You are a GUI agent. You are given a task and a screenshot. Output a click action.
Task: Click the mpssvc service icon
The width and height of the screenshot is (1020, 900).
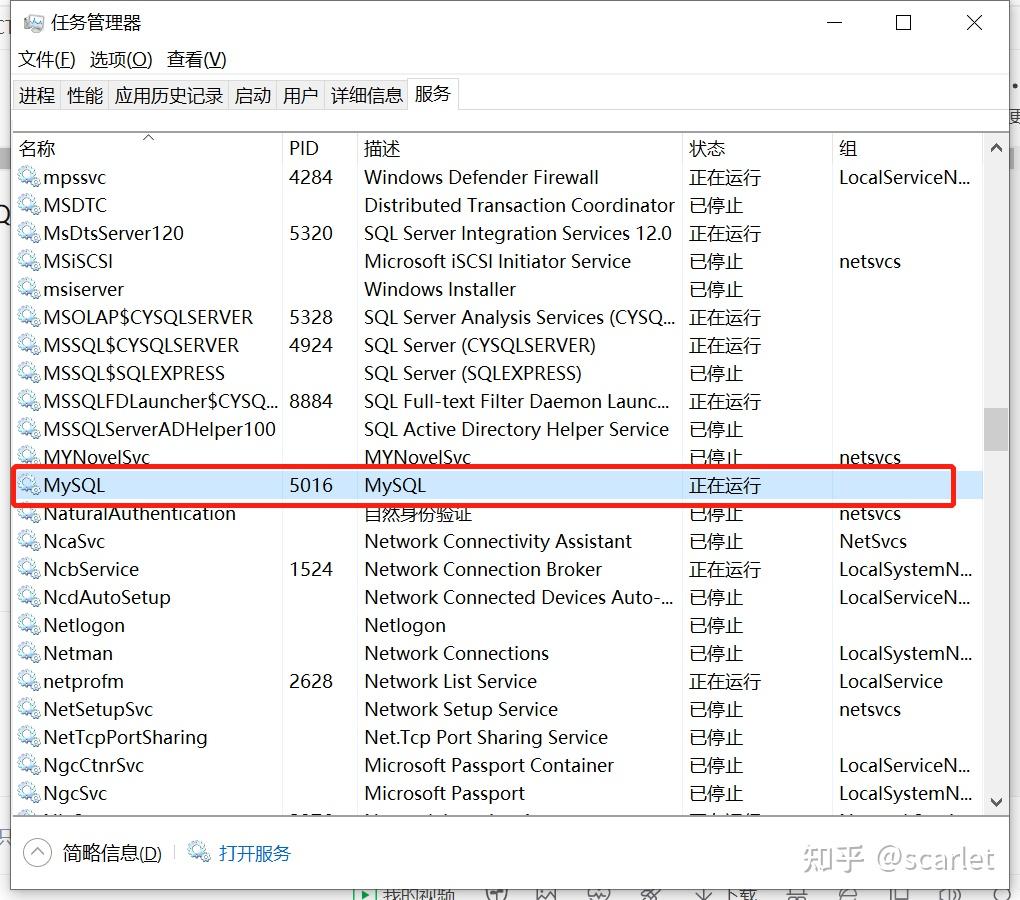30,177
